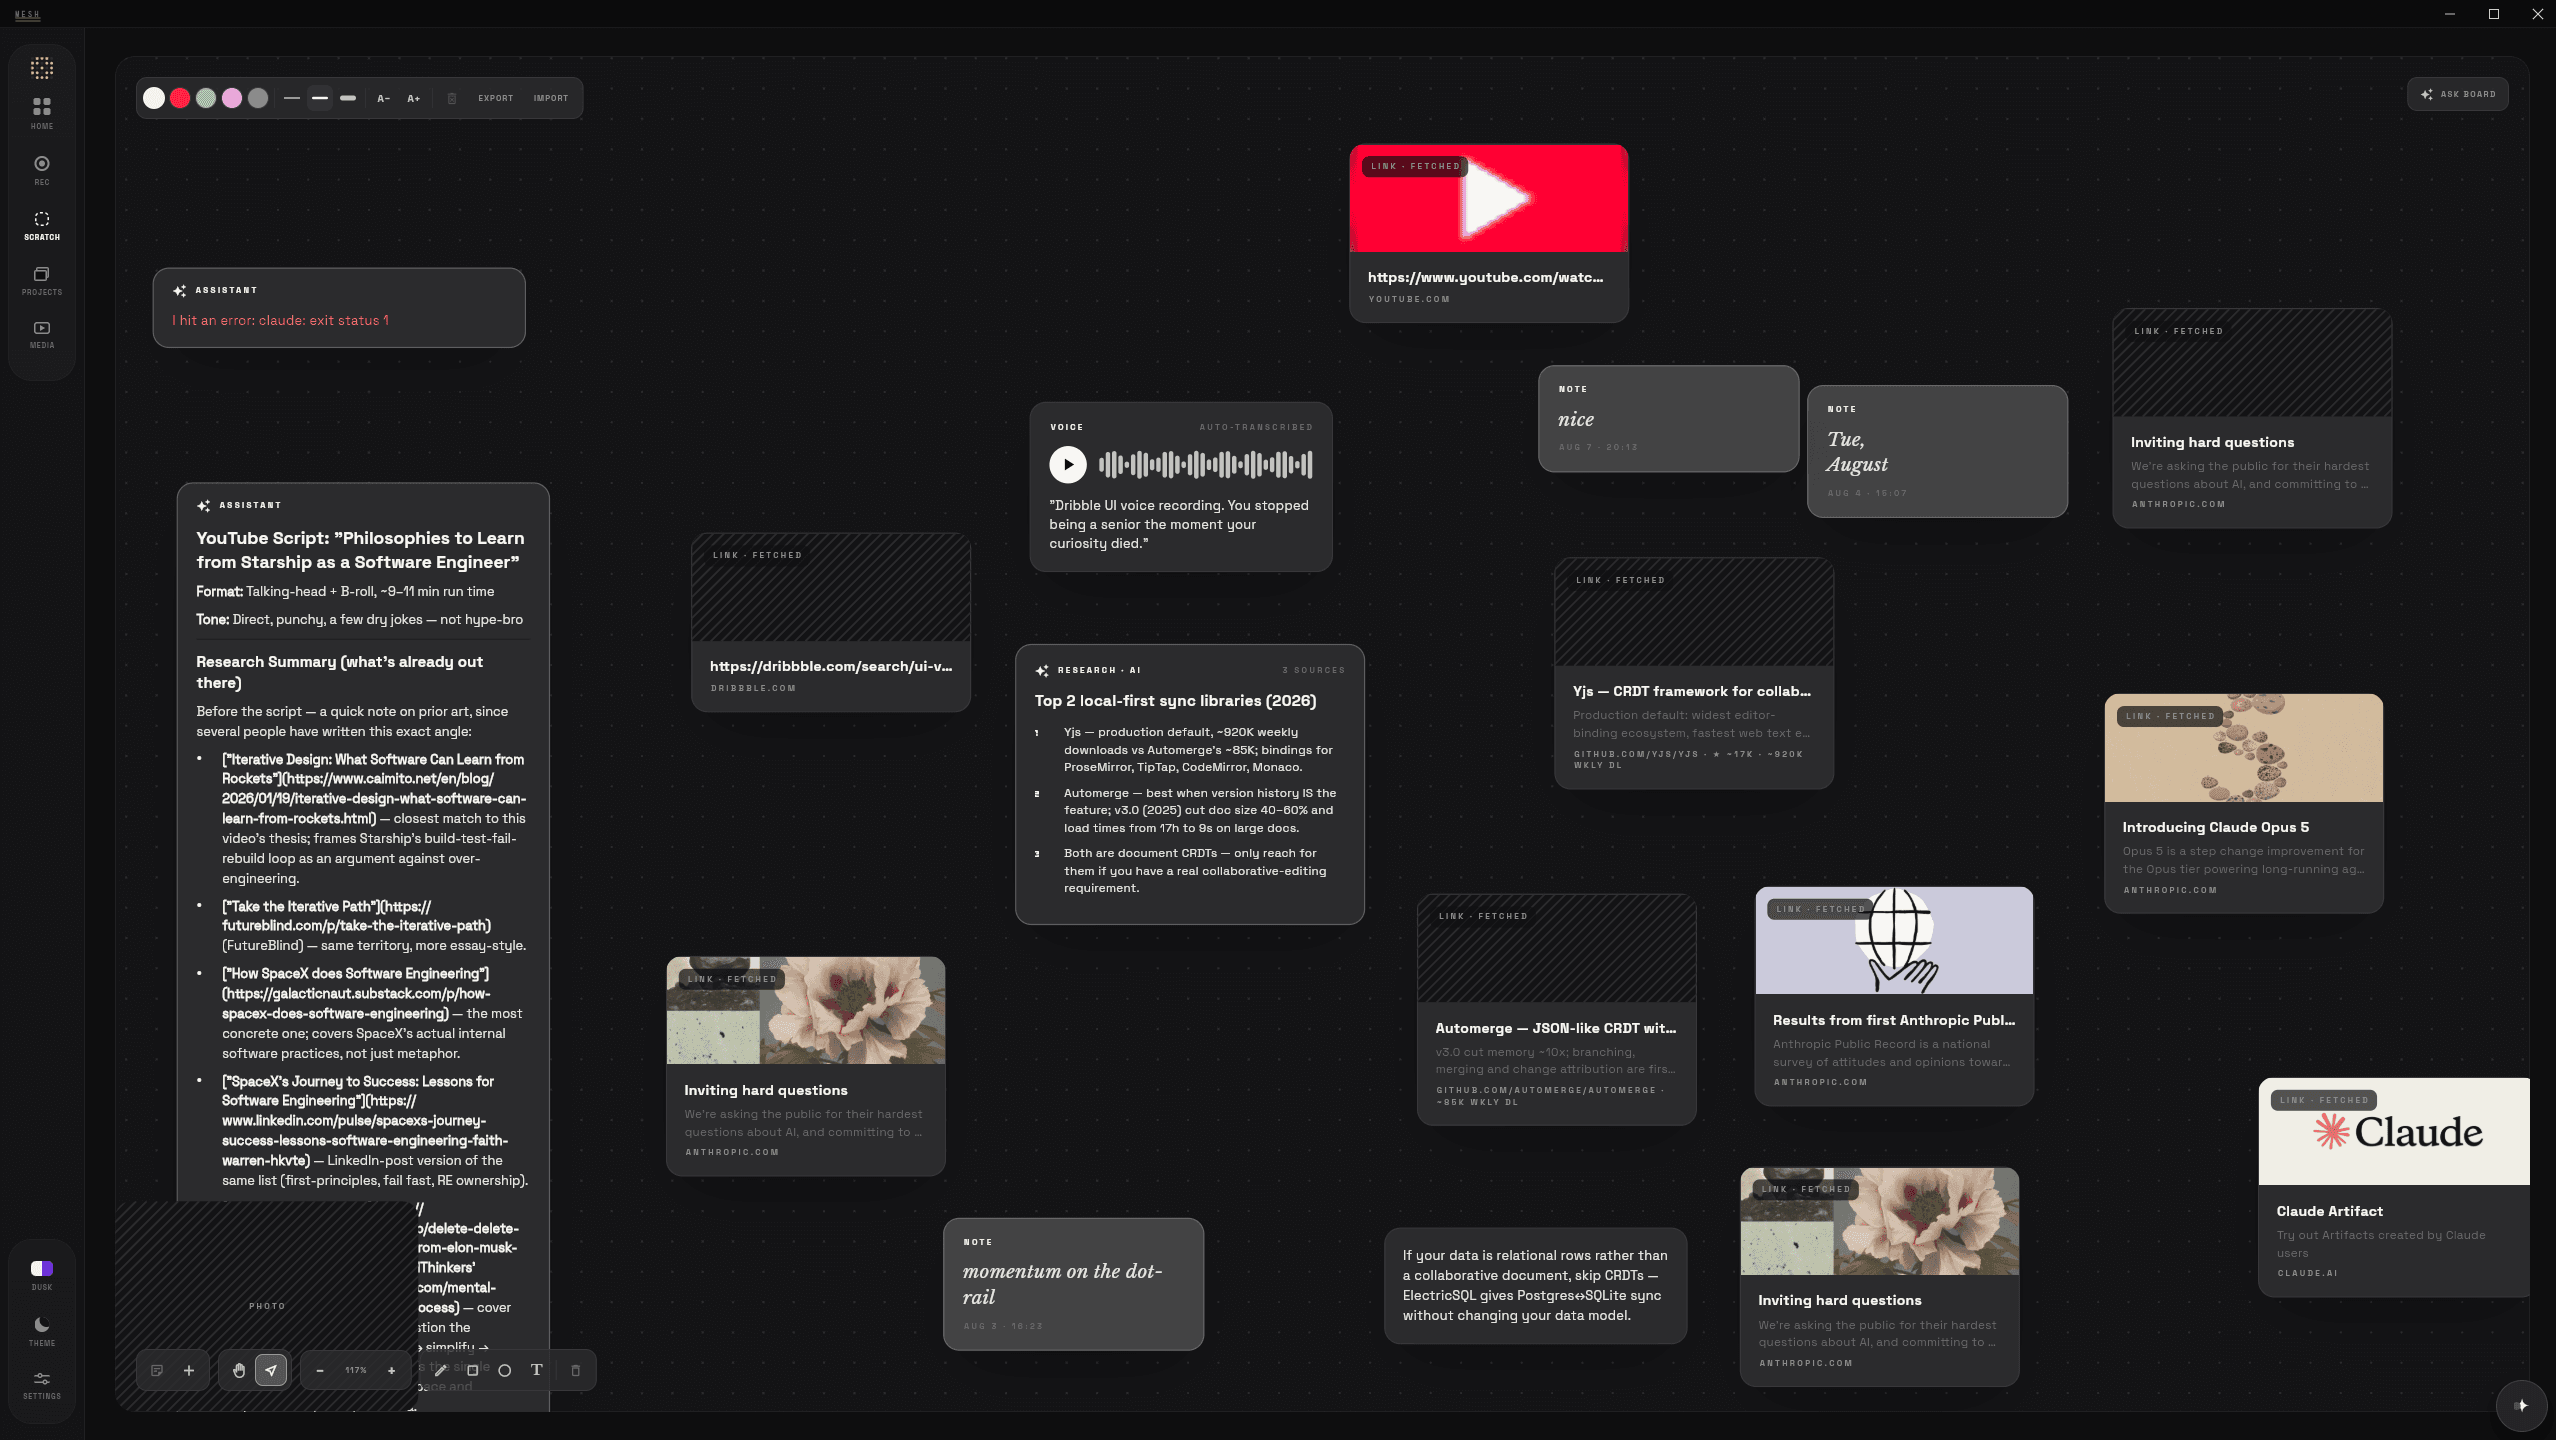Click the Export button

pyautogui.click(x=496, y=98)
